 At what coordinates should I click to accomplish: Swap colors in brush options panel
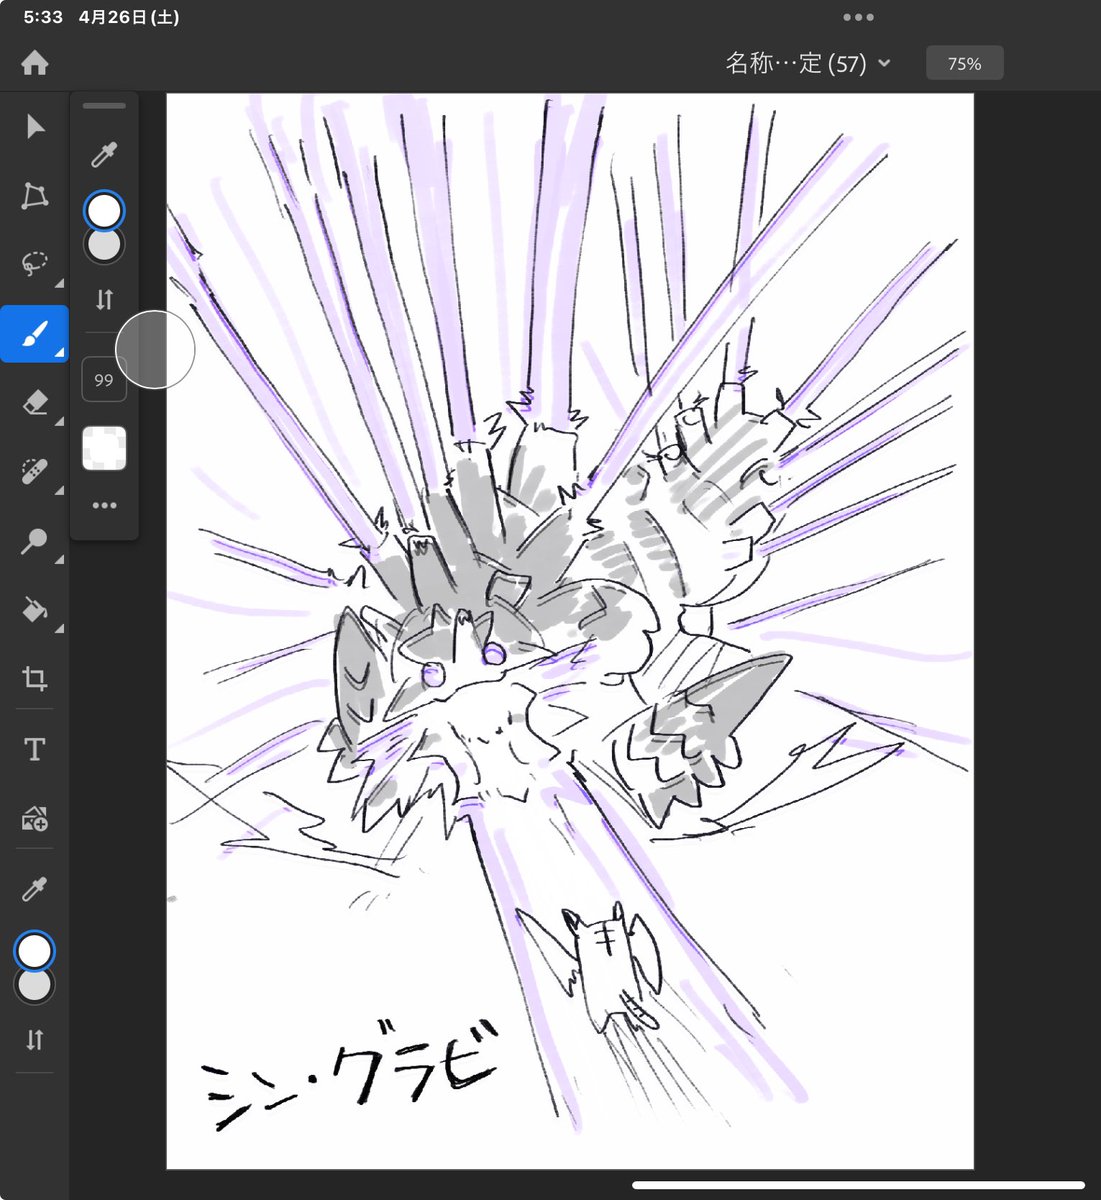click(x=104, y=299)
